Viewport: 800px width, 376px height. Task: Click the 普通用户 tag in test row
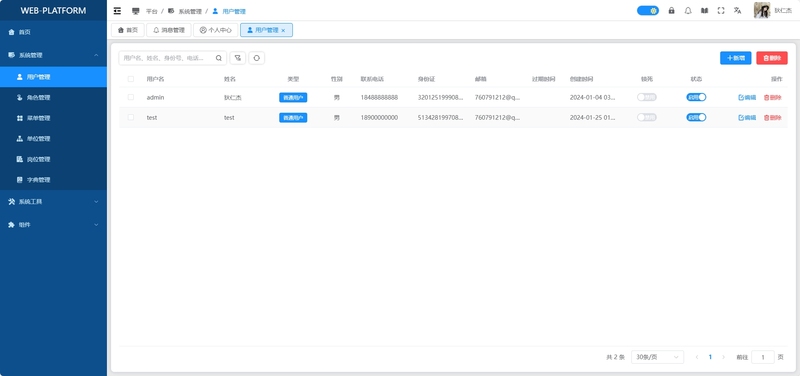tap(293, 117)
